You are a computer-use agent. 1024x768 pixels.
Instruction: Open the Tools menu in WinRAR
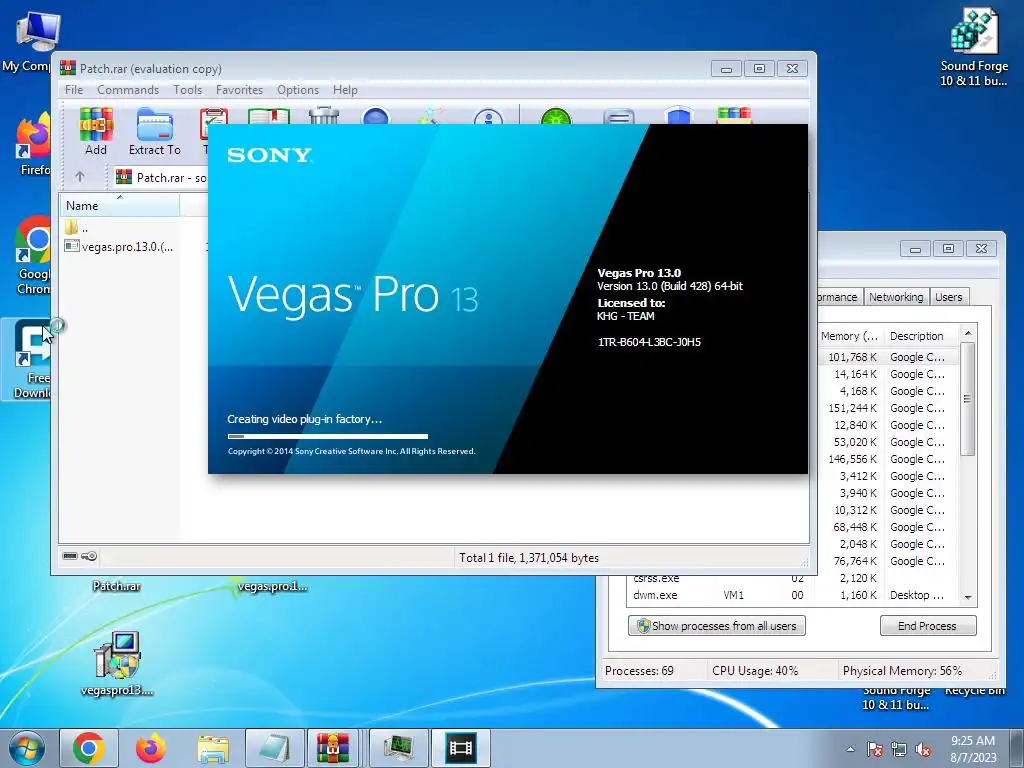point(187,89)
